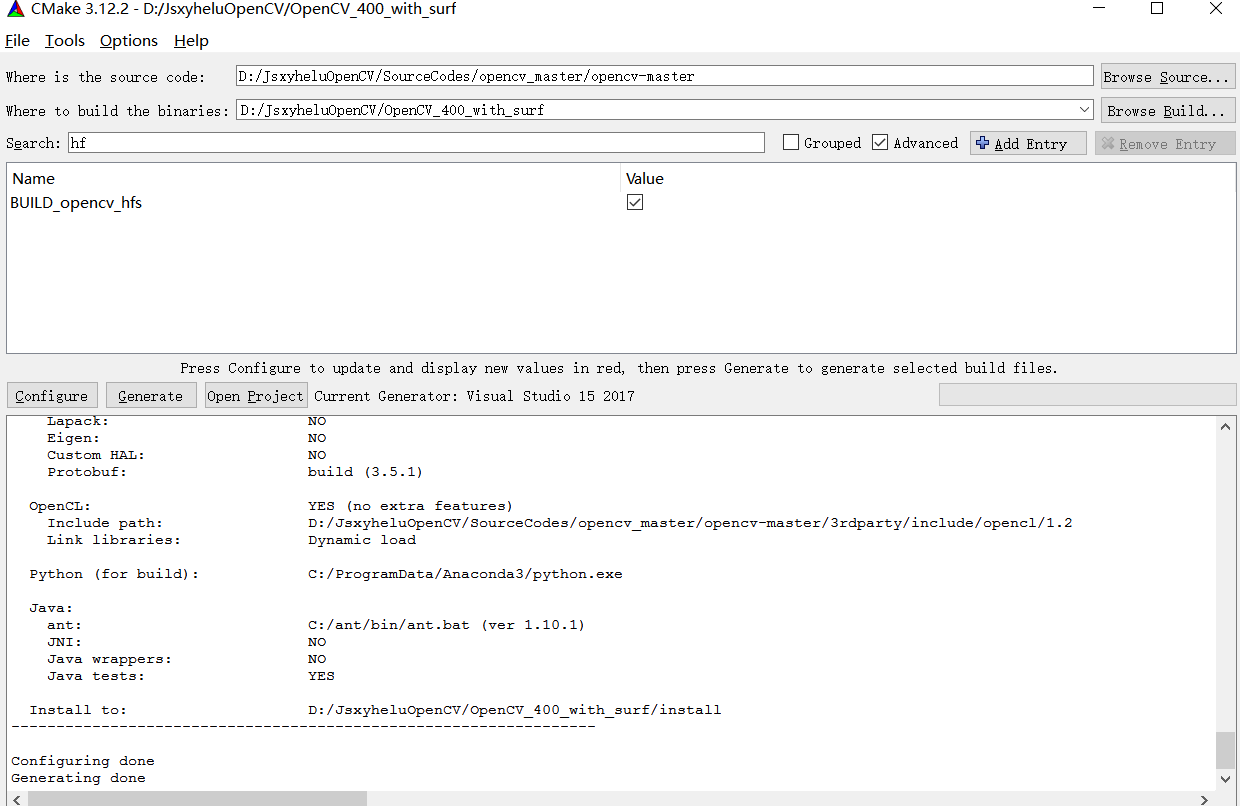Click the output log scroll-down arrow
This screenshot has width=1240, height=806.
click(x=1226, y=778)
